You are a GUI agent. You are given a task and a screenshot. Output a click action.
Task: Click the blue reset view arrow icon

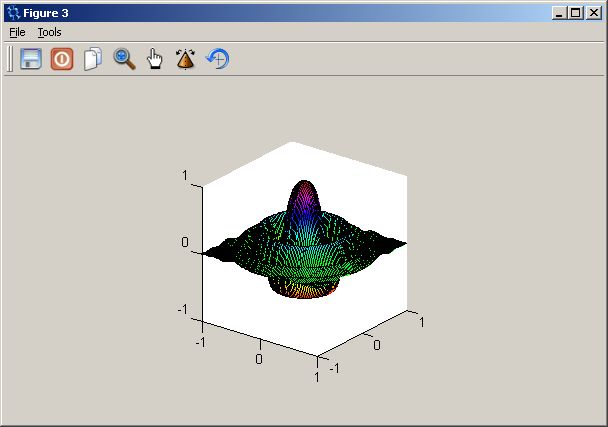(218, 59)
